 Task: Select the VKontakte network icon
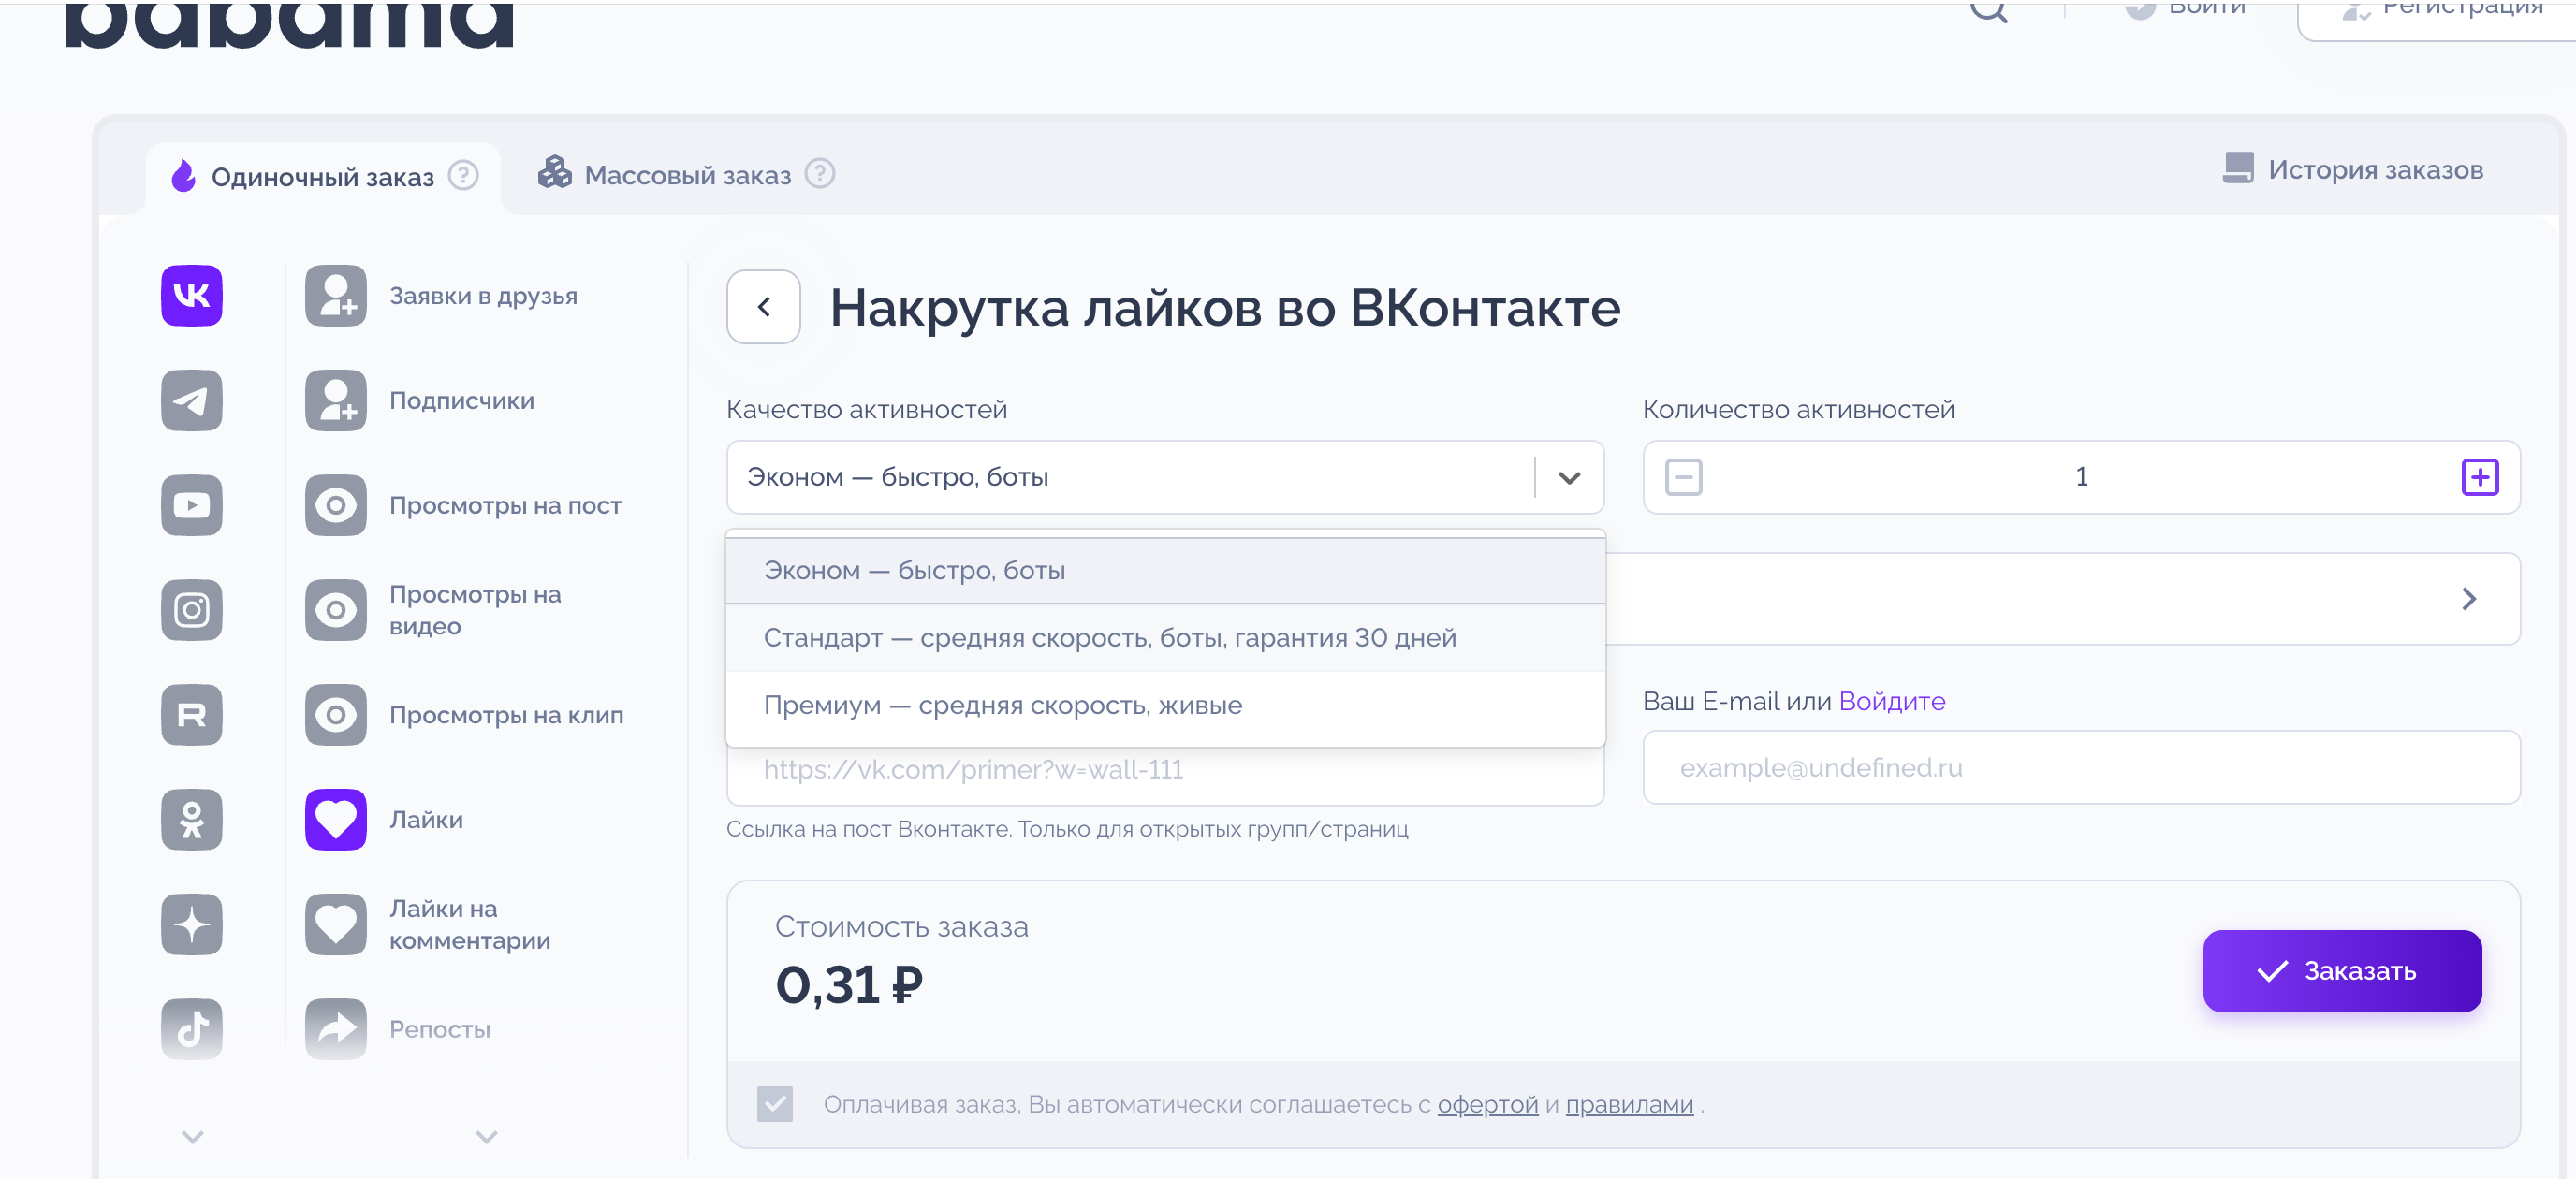coord(192,296)
